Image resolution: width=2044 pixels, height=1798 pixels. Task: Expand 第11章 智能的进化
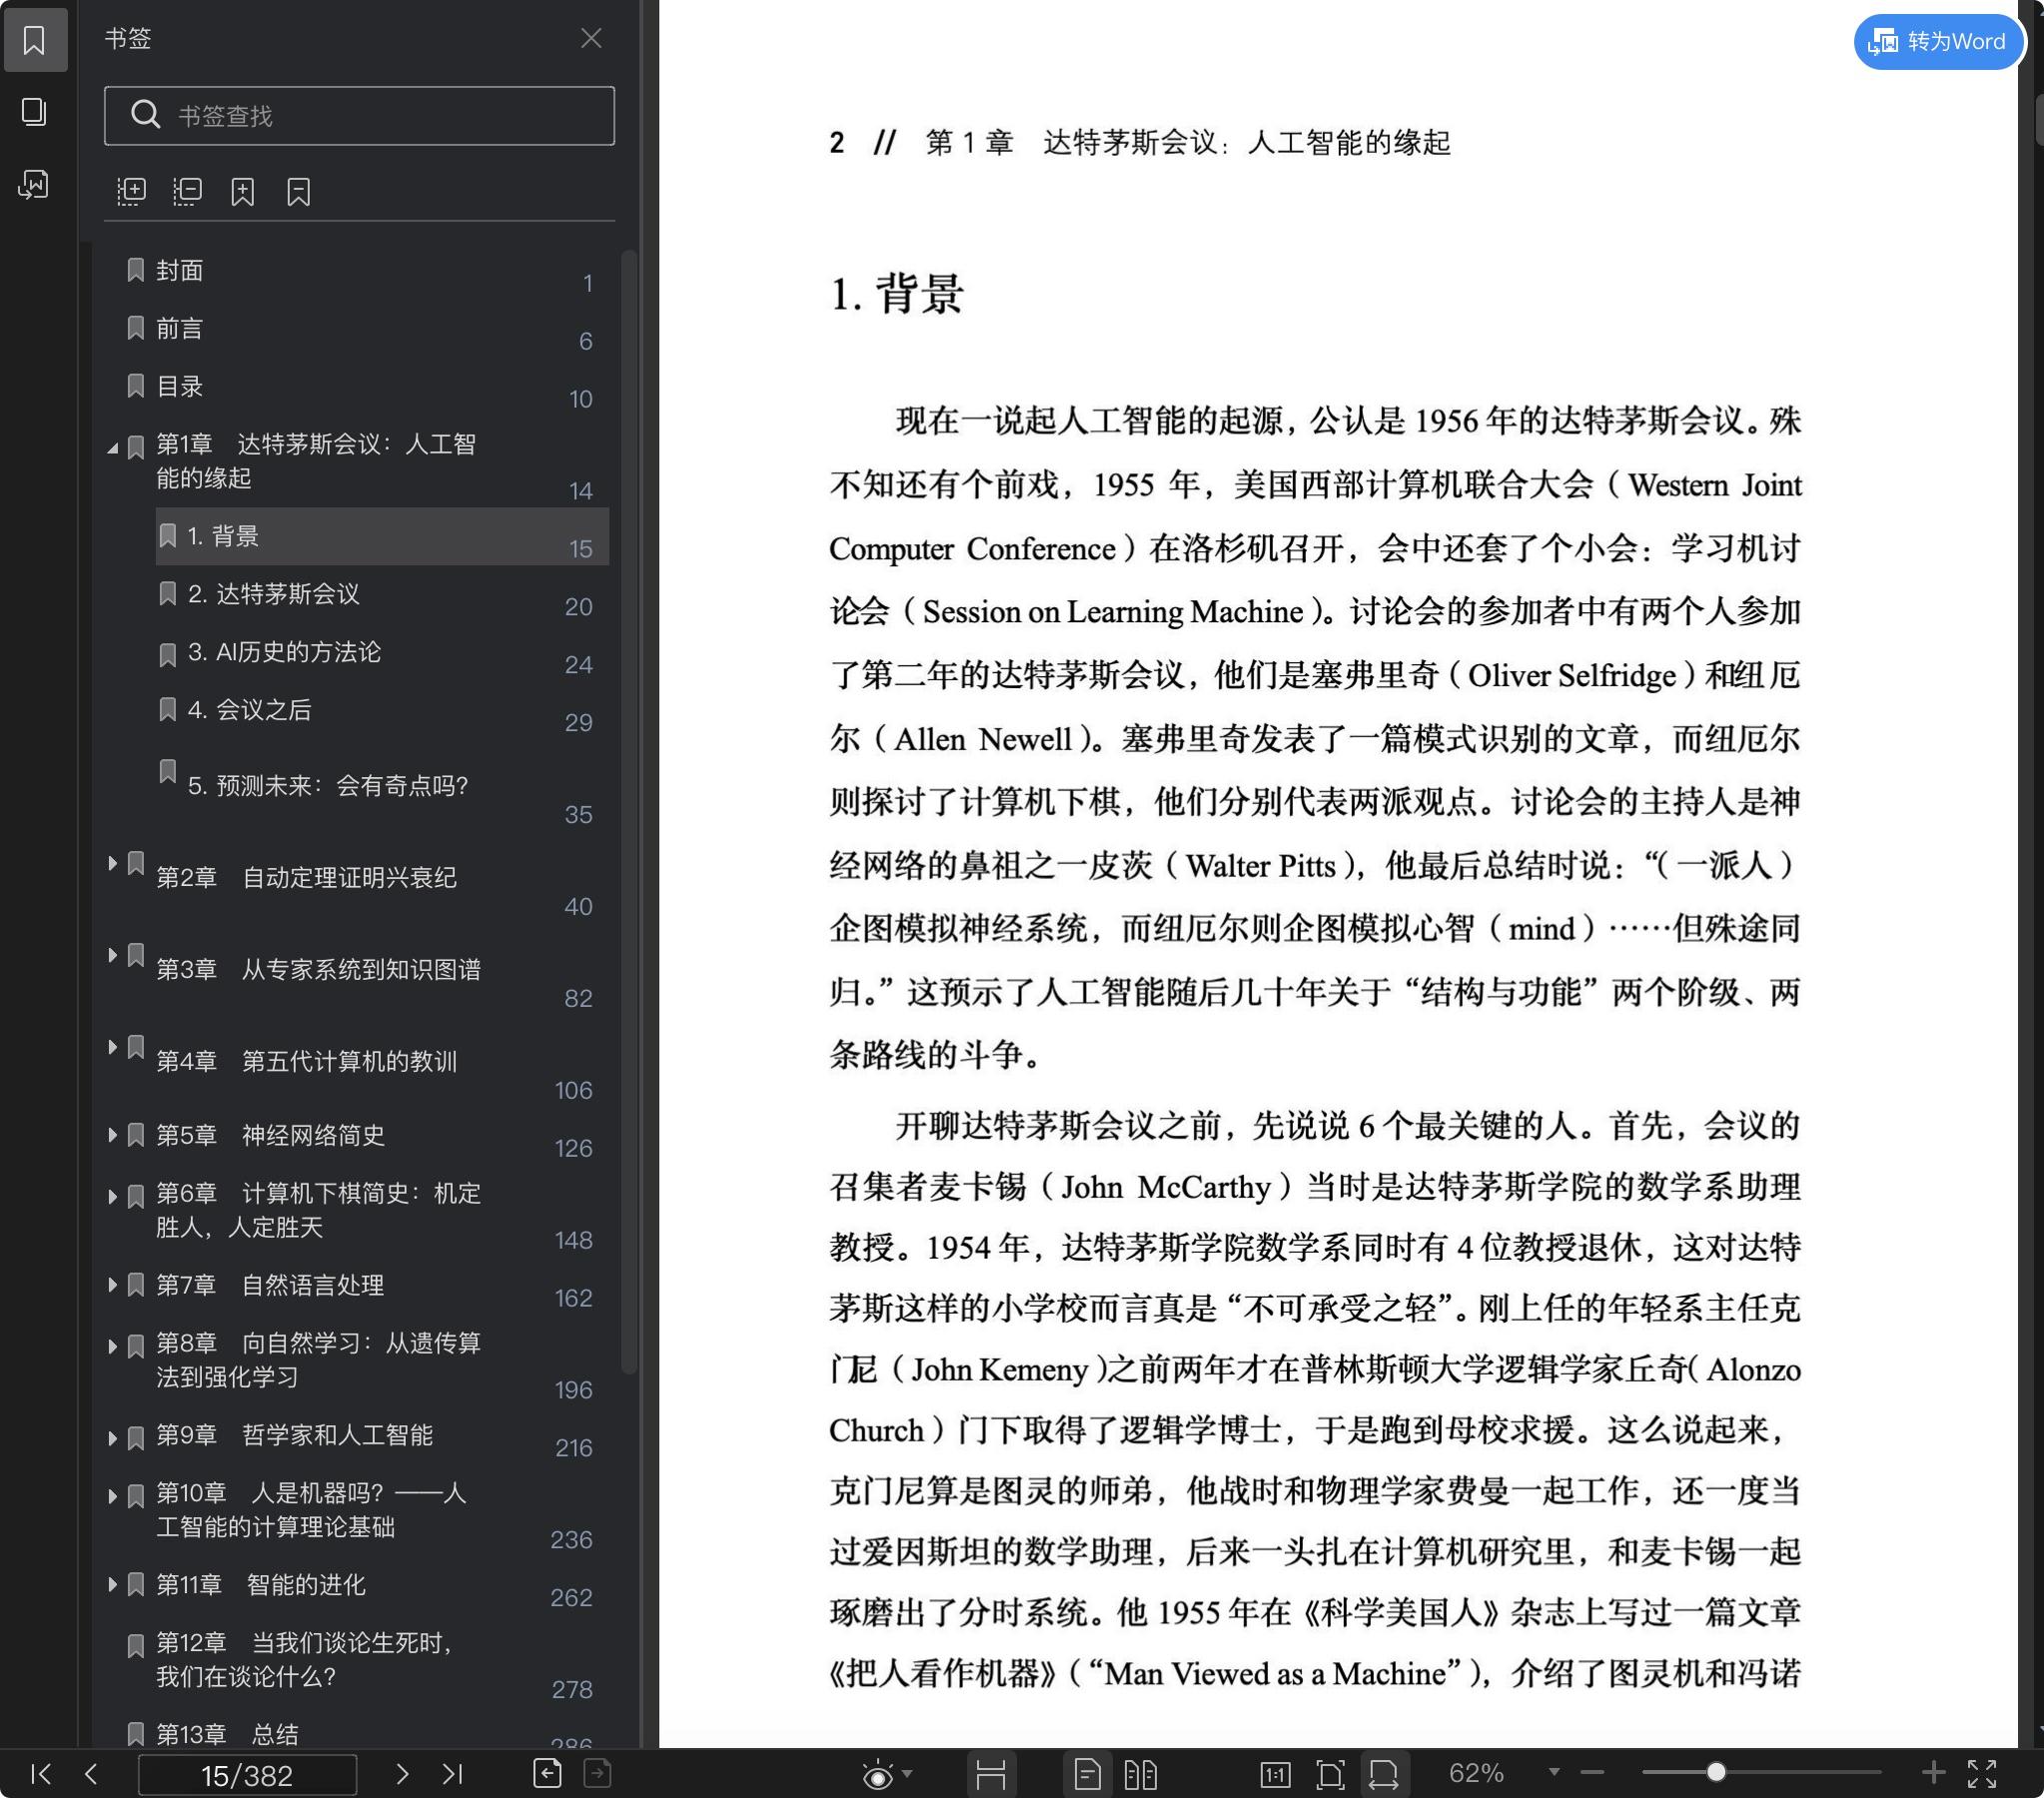click(112, 1584)
